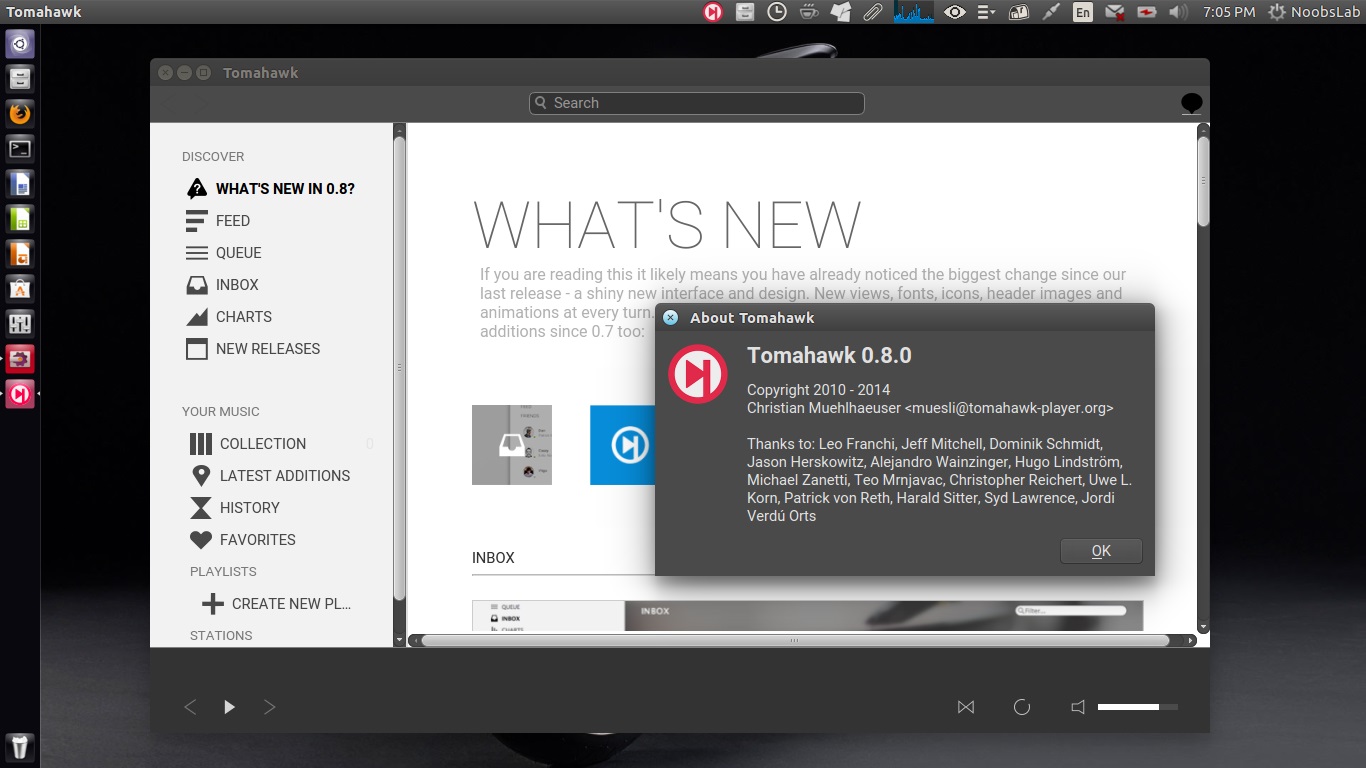1366x768 pixels.
Task: Open the speech bubble icon beside the search bar
Action: point(1191,103)
